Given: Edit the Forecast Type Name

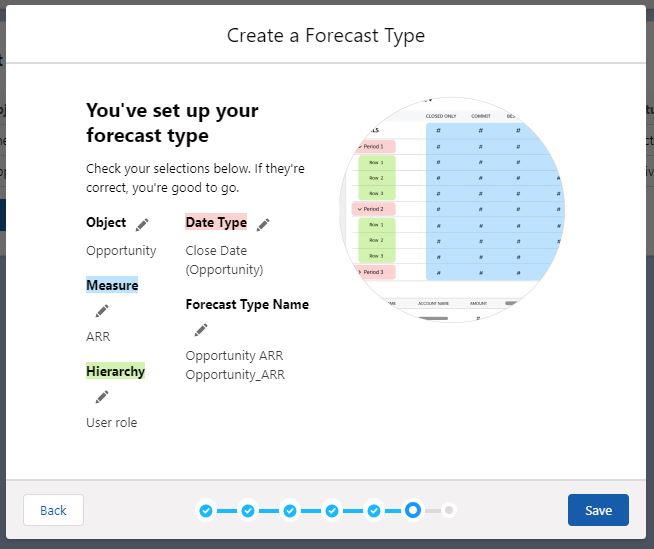Looking at the screenshot, I should click(201, 330).
